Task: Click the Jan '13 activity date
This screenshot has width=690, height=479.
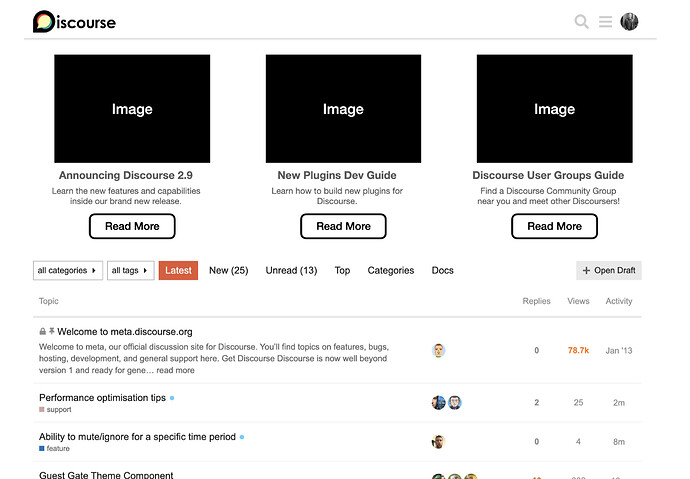Action: [619, 351]
